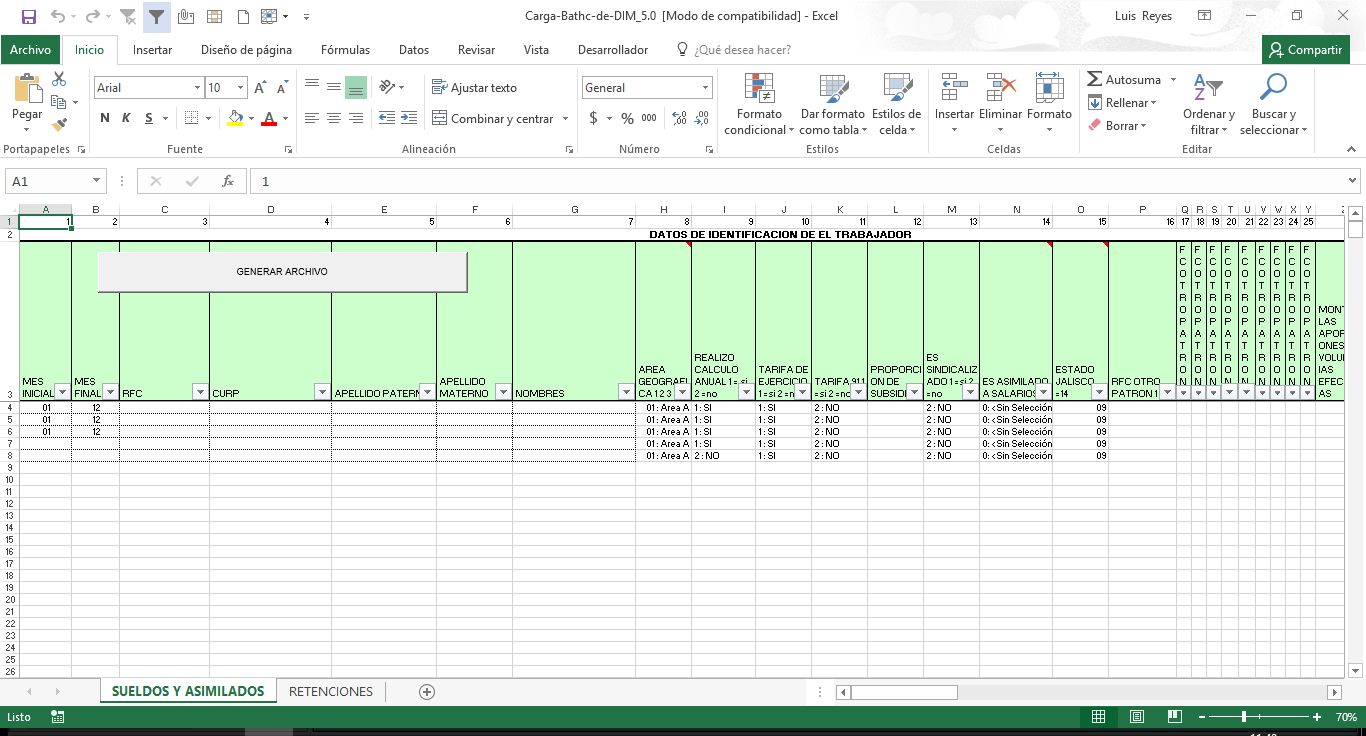Open the Borrar clear dropdown
This screenshot has width=1366, height=736.
click(1117, 125)
